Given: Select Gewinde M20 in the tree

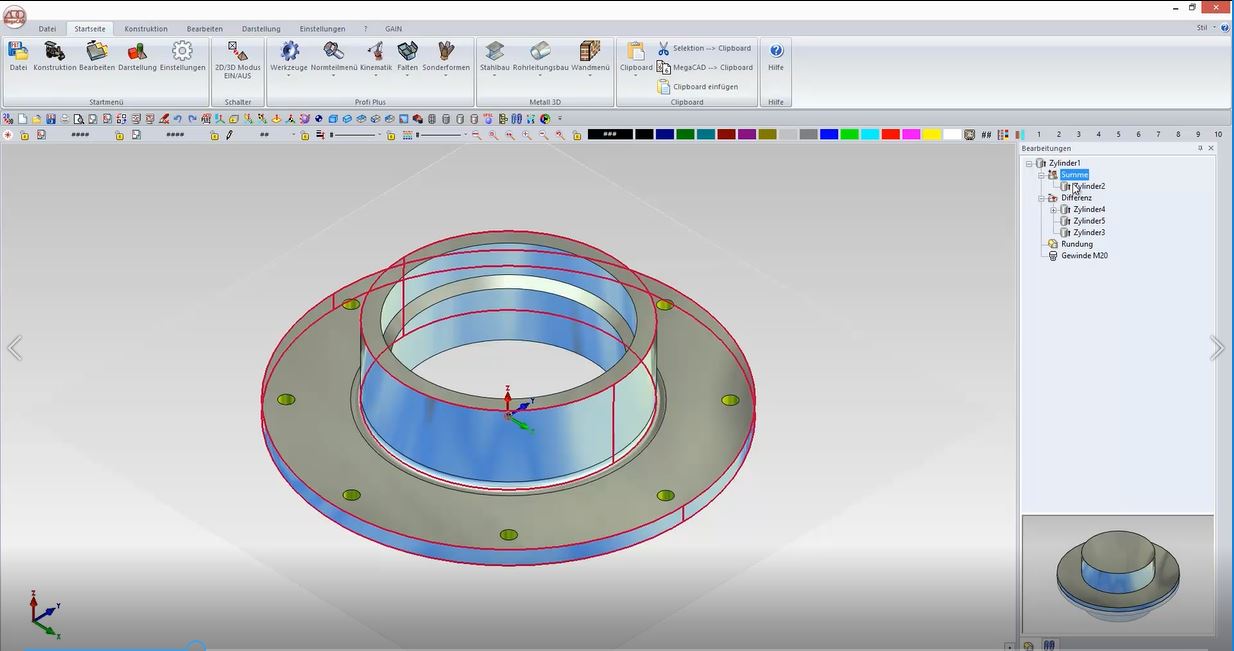Looking at the screenshot, I should tap(1084, 256).
